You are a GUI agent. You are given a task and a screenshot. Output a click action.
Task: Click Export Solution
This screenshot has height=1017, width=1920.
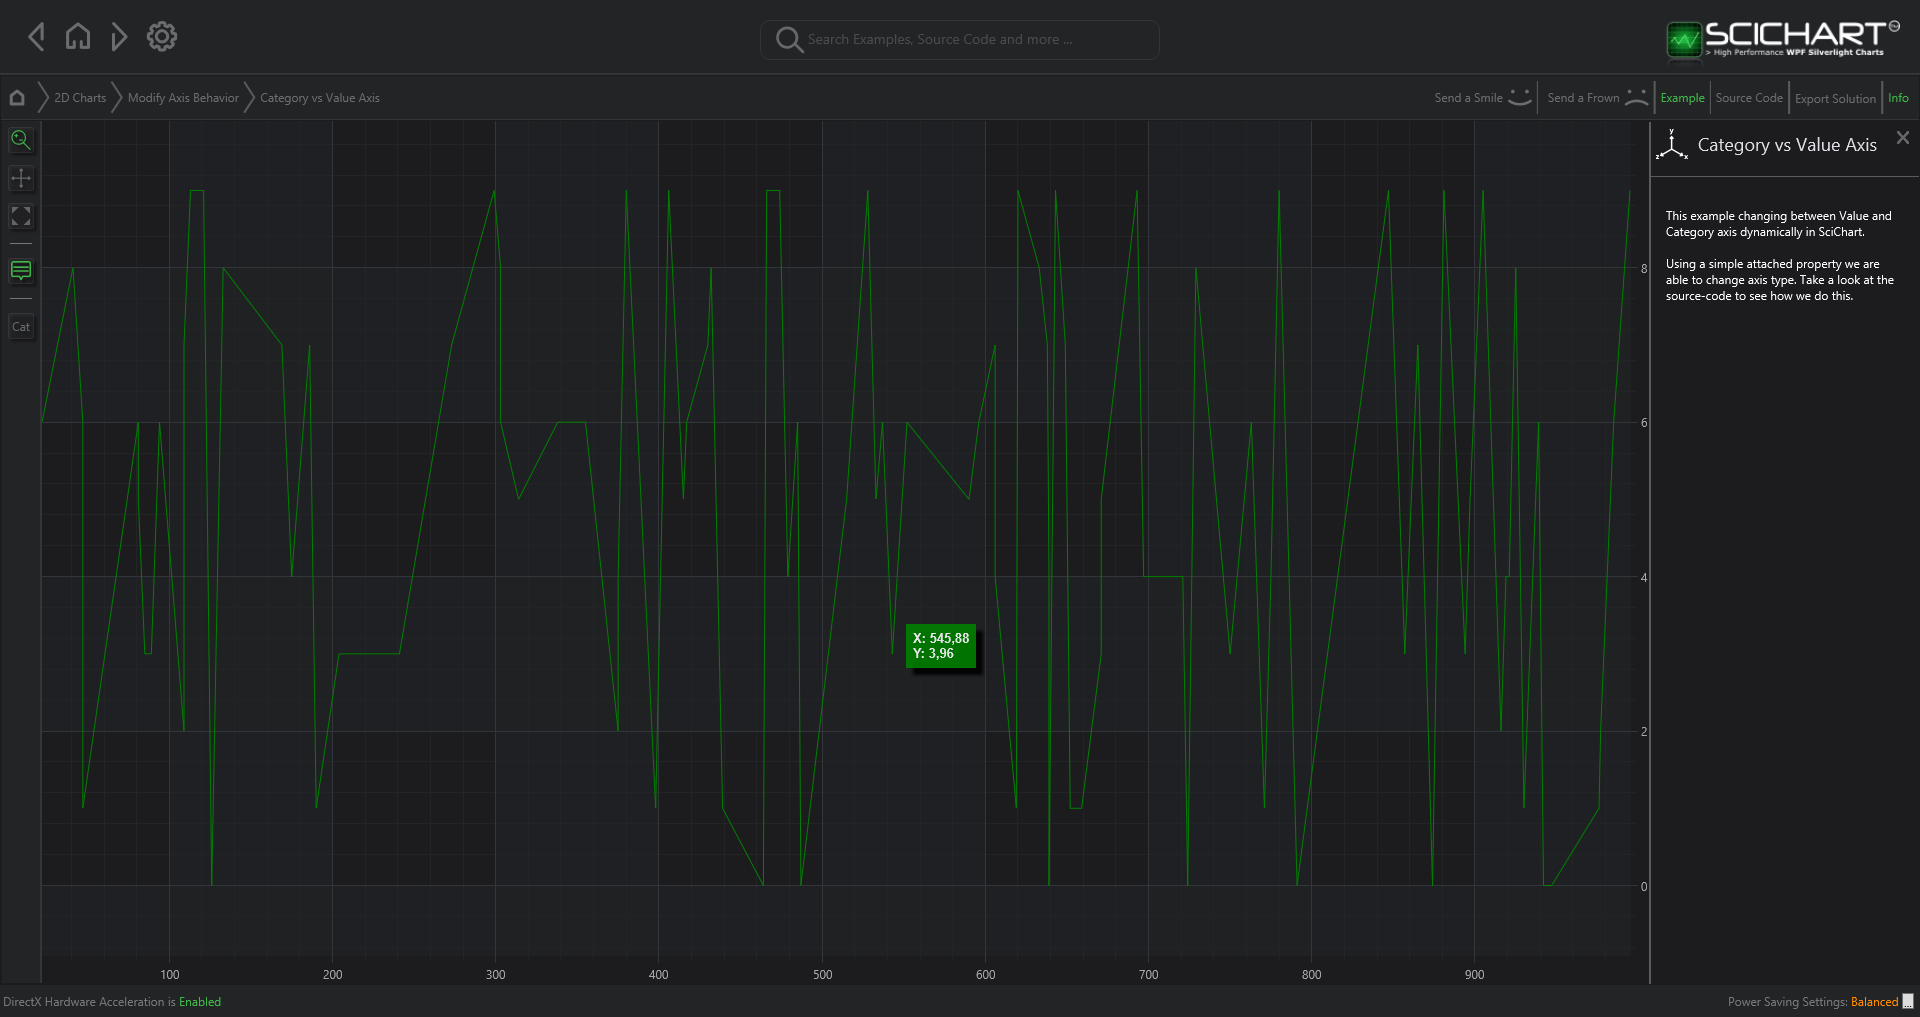[1835, 99]
